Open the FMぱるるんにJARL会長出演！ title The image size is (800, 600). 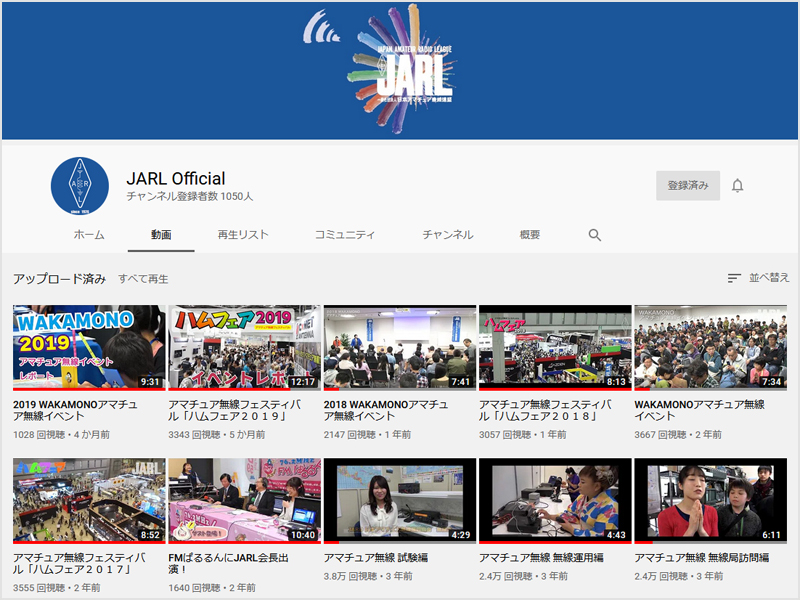(x=229, y=563)
